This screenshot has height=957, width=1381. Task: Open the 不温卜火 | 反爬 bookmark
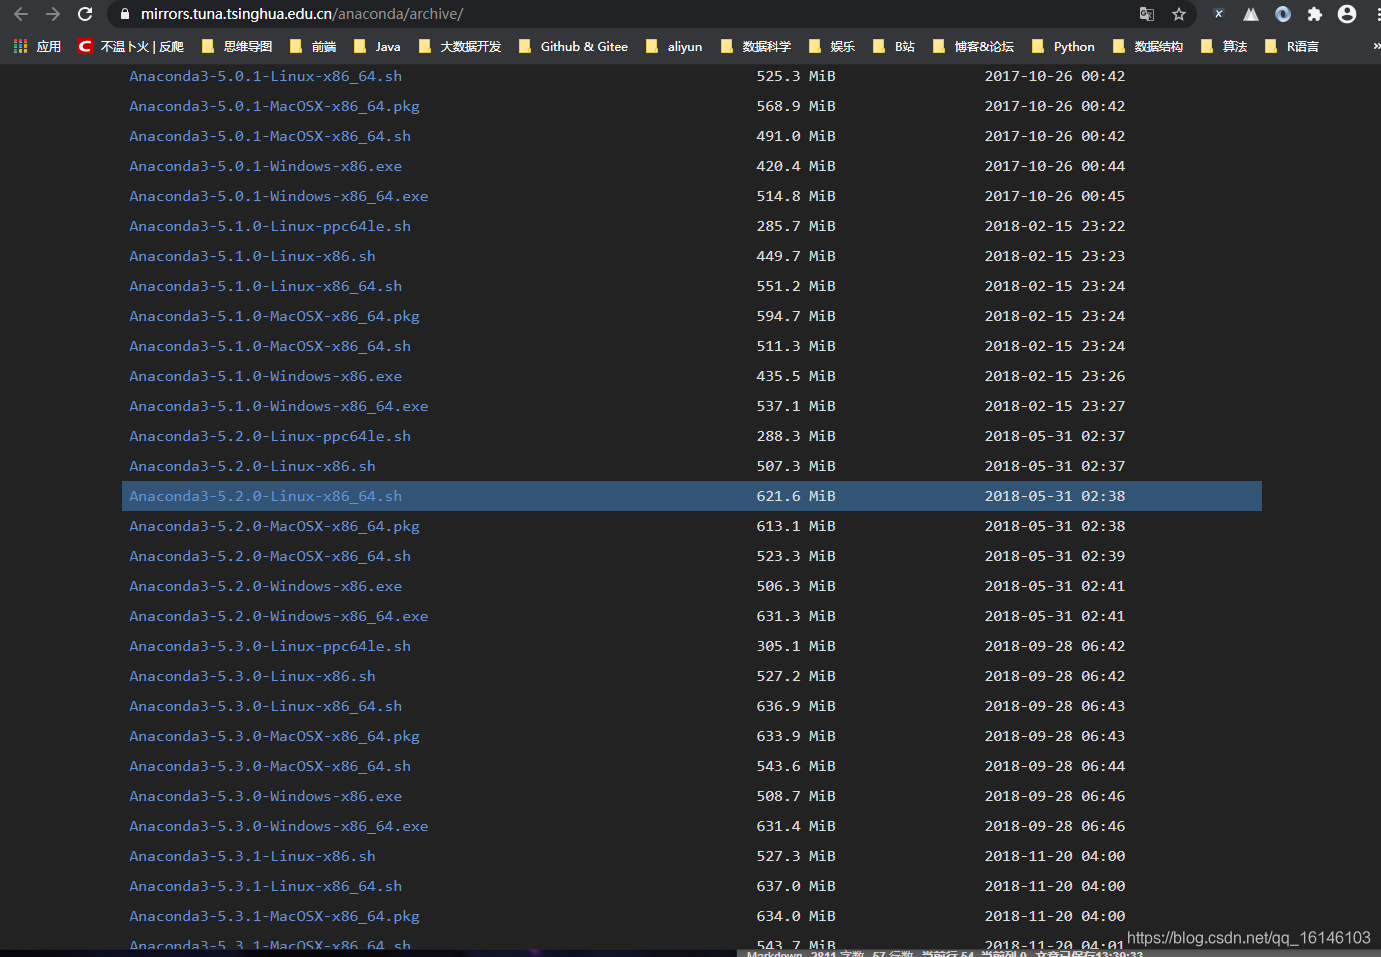point(131,46)
